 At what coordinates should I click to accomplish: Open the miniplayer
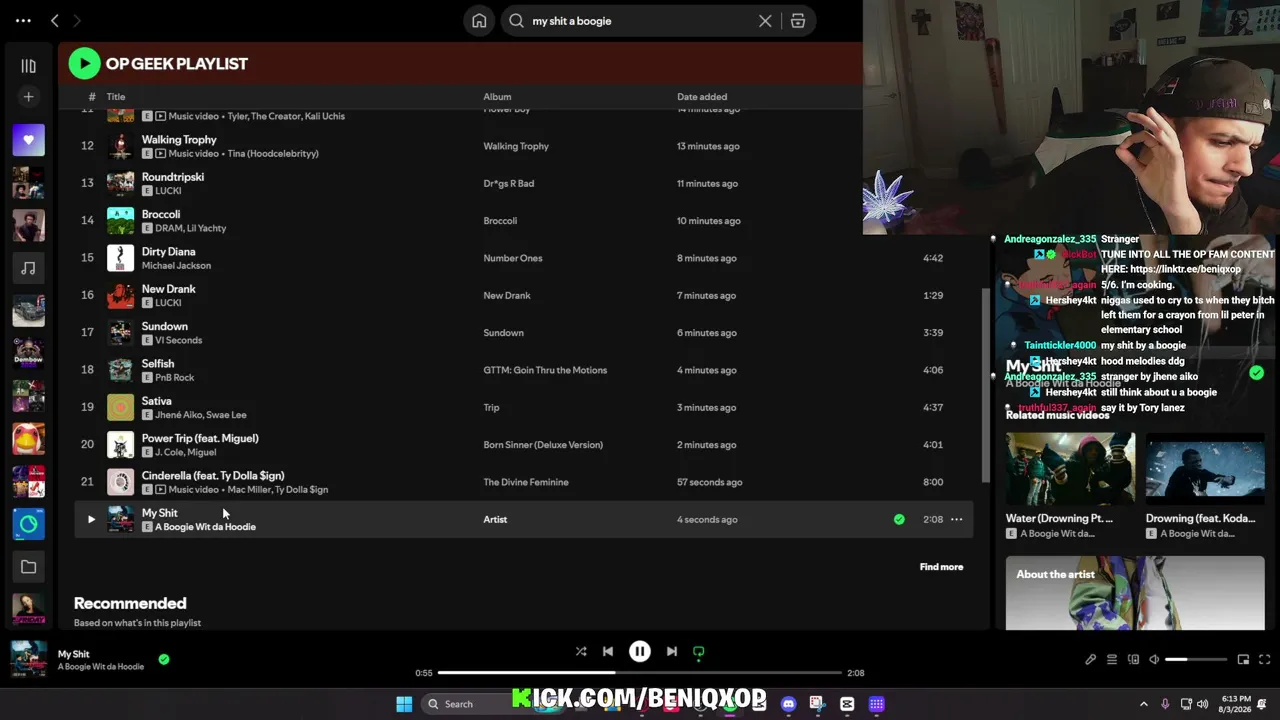point(1243,660)
